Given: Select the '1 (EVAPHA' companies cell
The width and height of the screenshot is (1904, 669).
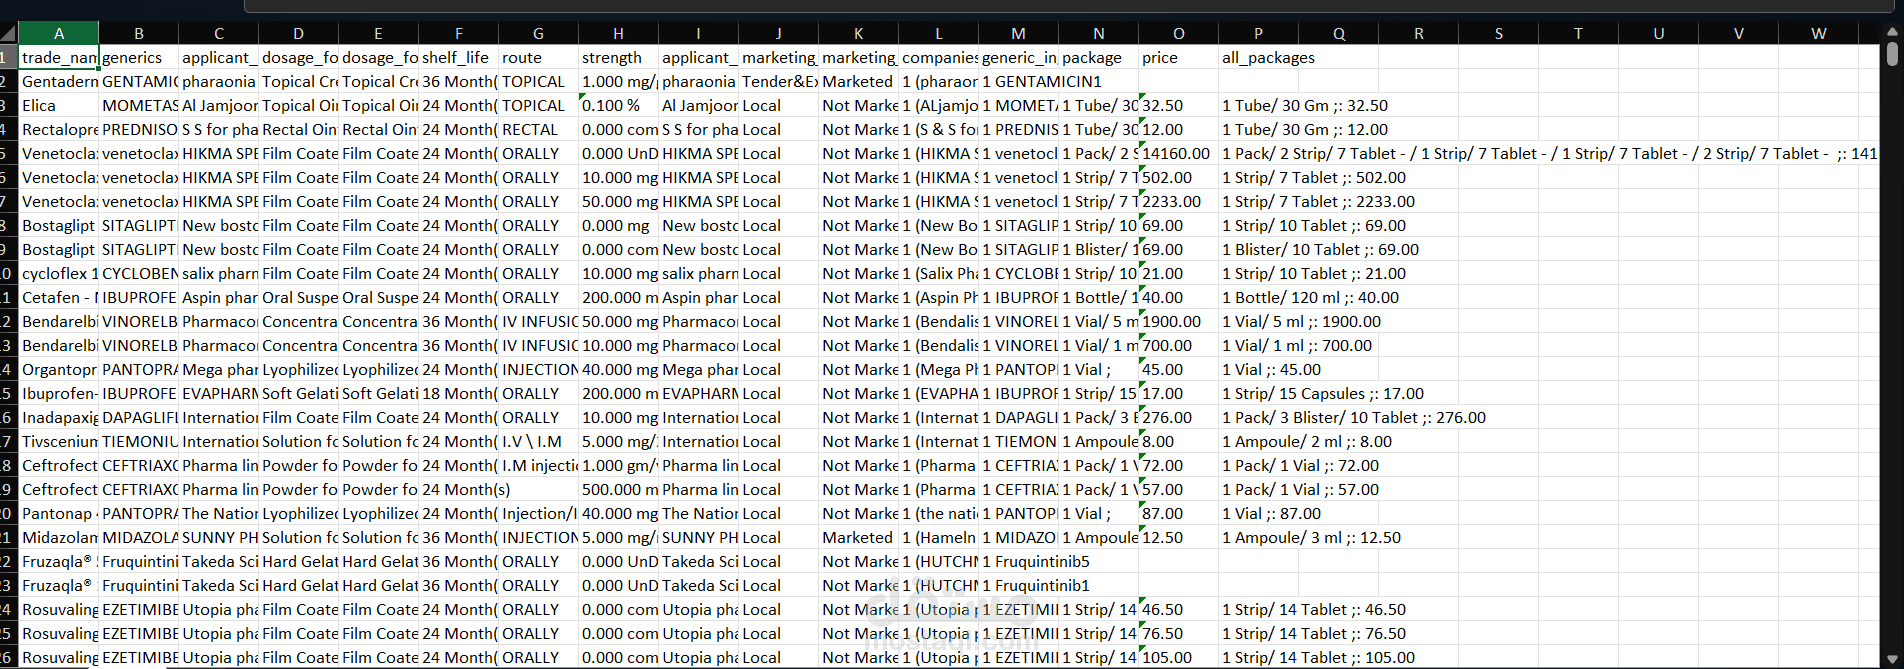Looking at the screenshot, I should (x=939, y=393).
